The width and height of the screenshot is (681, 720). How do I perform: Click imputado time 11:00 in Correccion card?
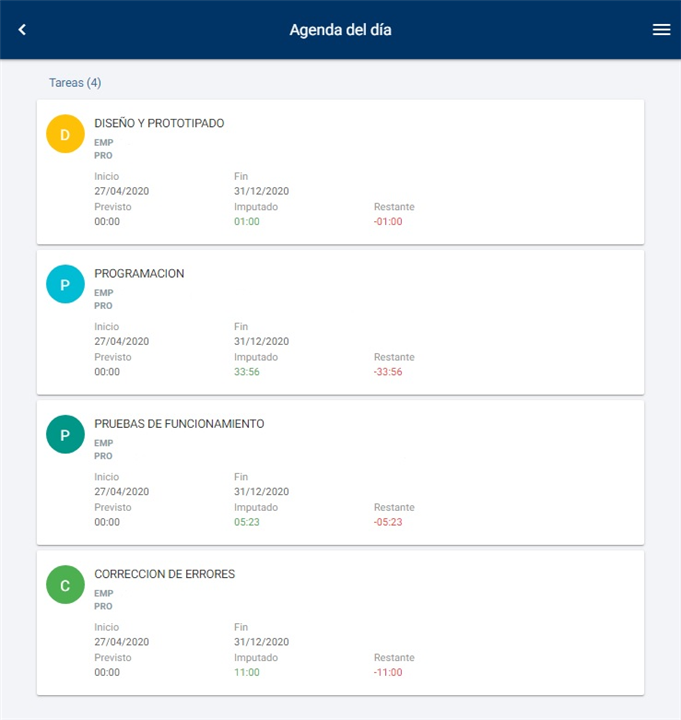tap(247, 673)
